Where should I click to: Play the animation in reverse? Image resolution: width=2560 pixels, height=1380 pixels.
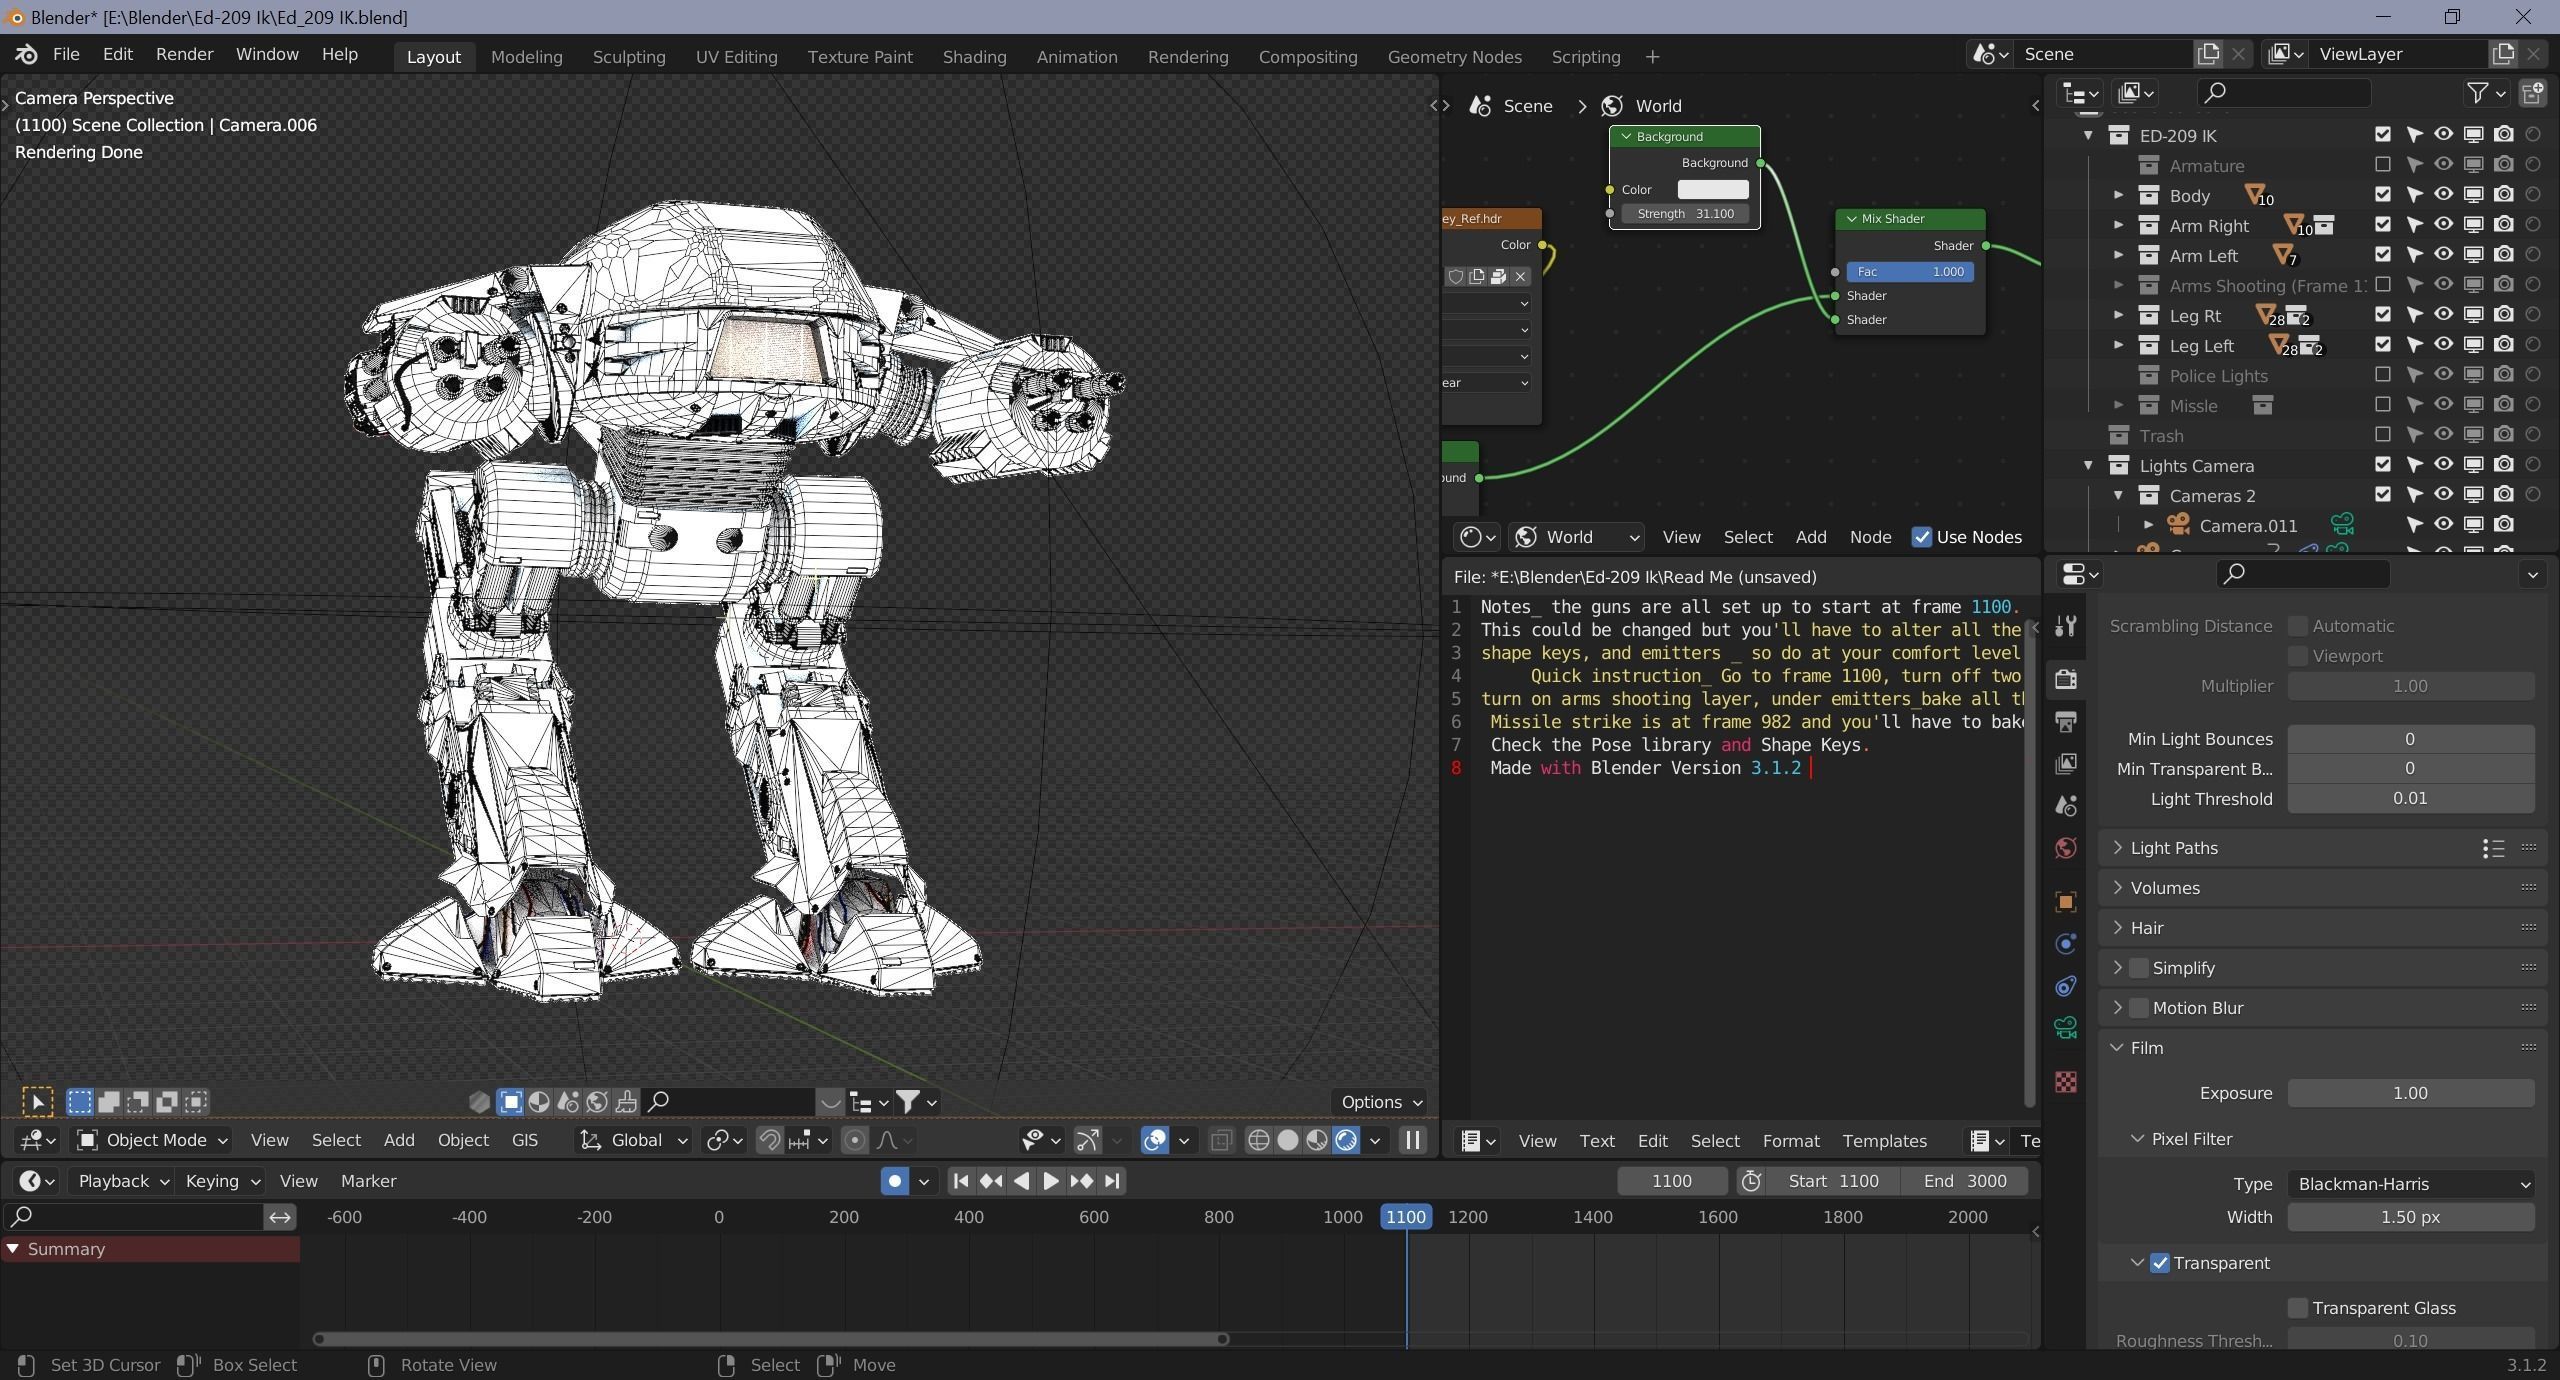1021,1181
